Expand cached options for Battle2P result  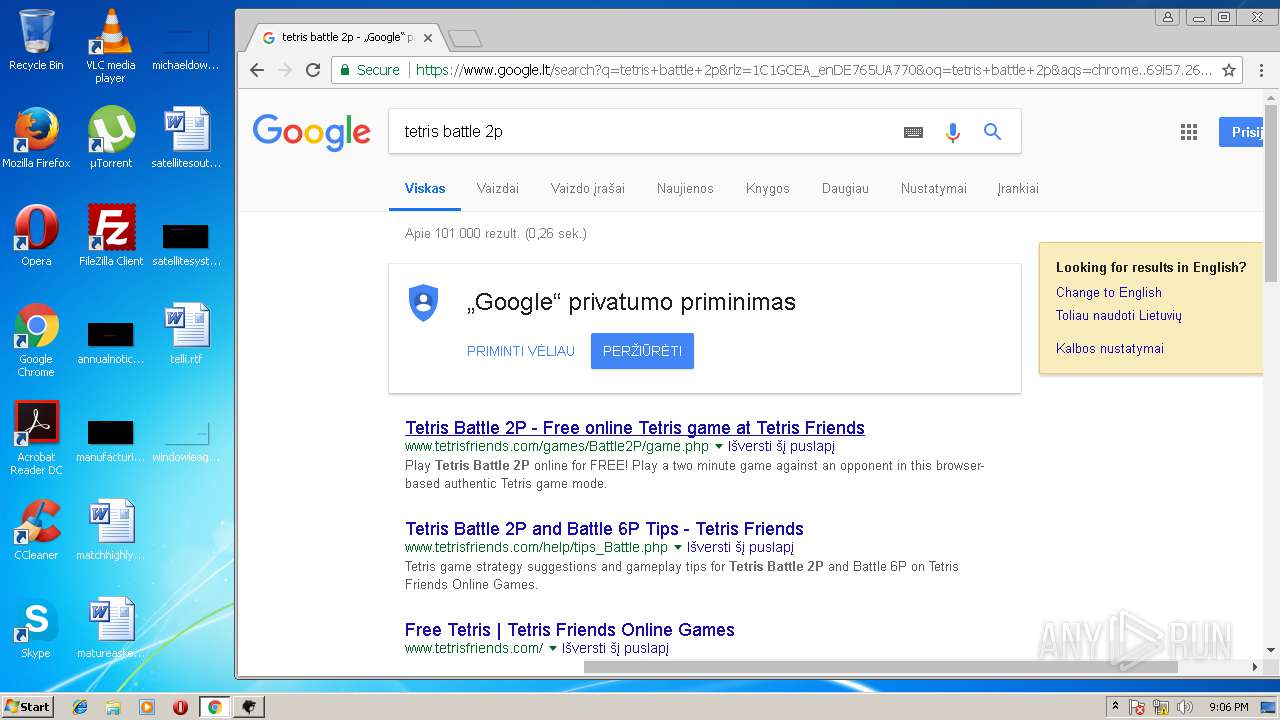(x=718, y=447)
